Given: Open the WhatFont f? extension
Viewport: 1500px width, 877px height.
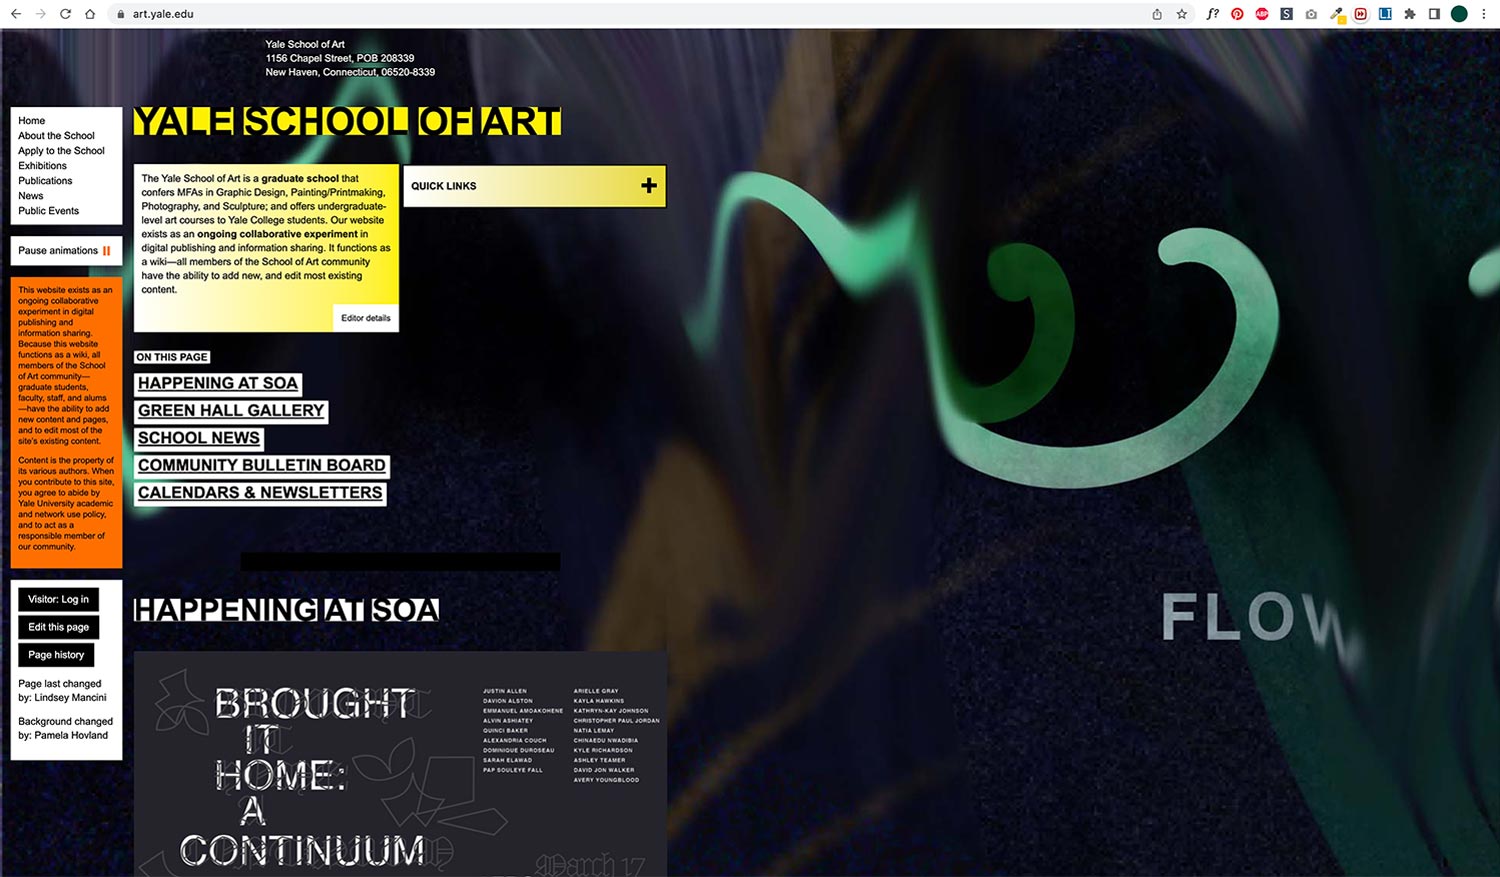Looking at the screenshot, I should (1213, 14).
